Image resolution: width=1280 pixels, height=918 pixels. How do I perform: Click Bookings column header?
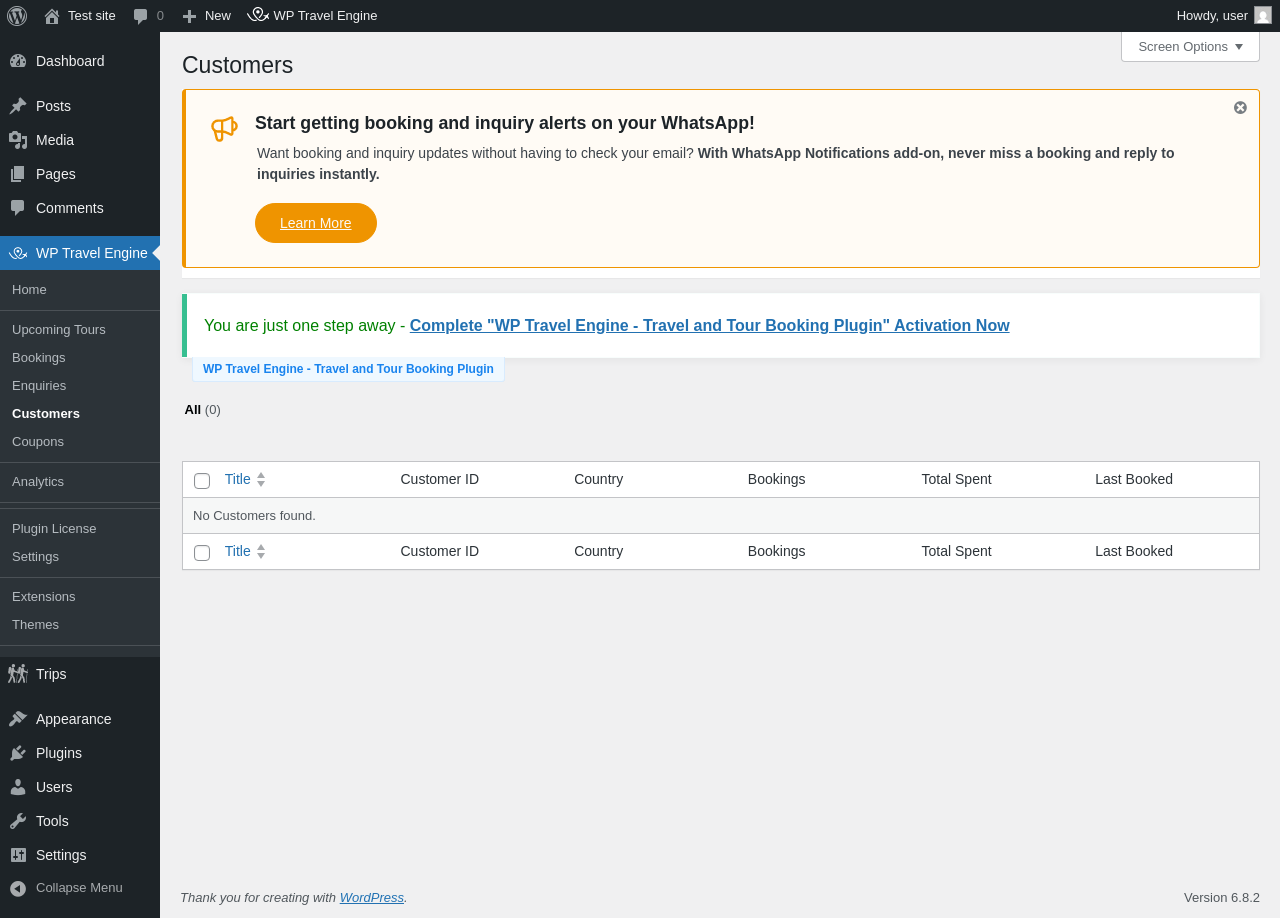click(776, 479)
